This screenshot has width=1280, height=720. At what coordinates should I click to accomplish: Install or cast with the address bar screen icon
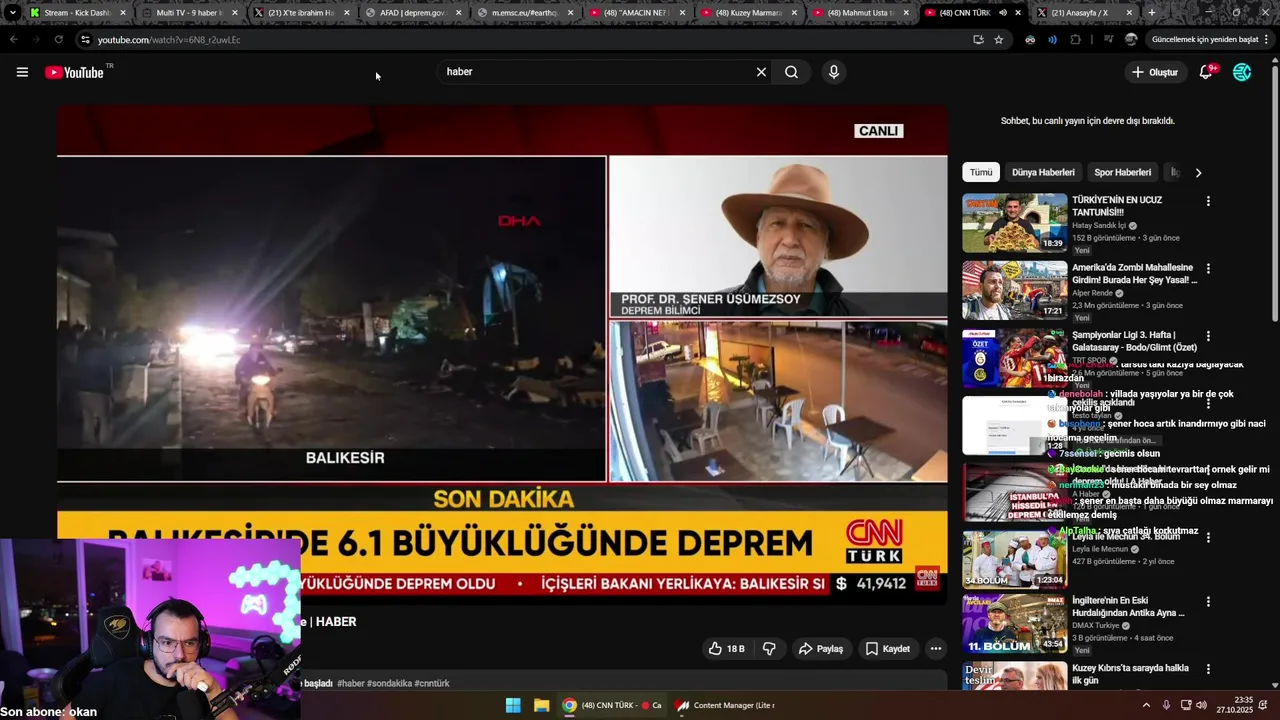pyautogui.click(x=978, y=40)
